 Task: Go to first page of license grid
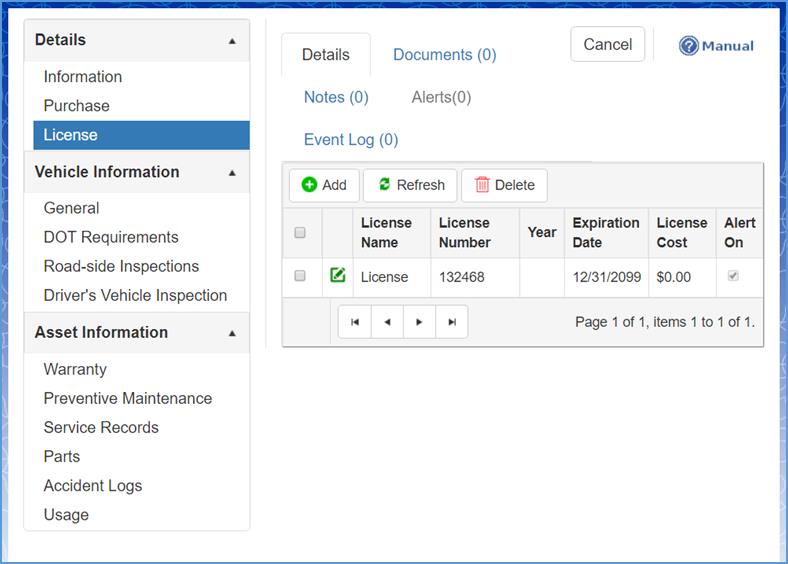coord(355,322)
